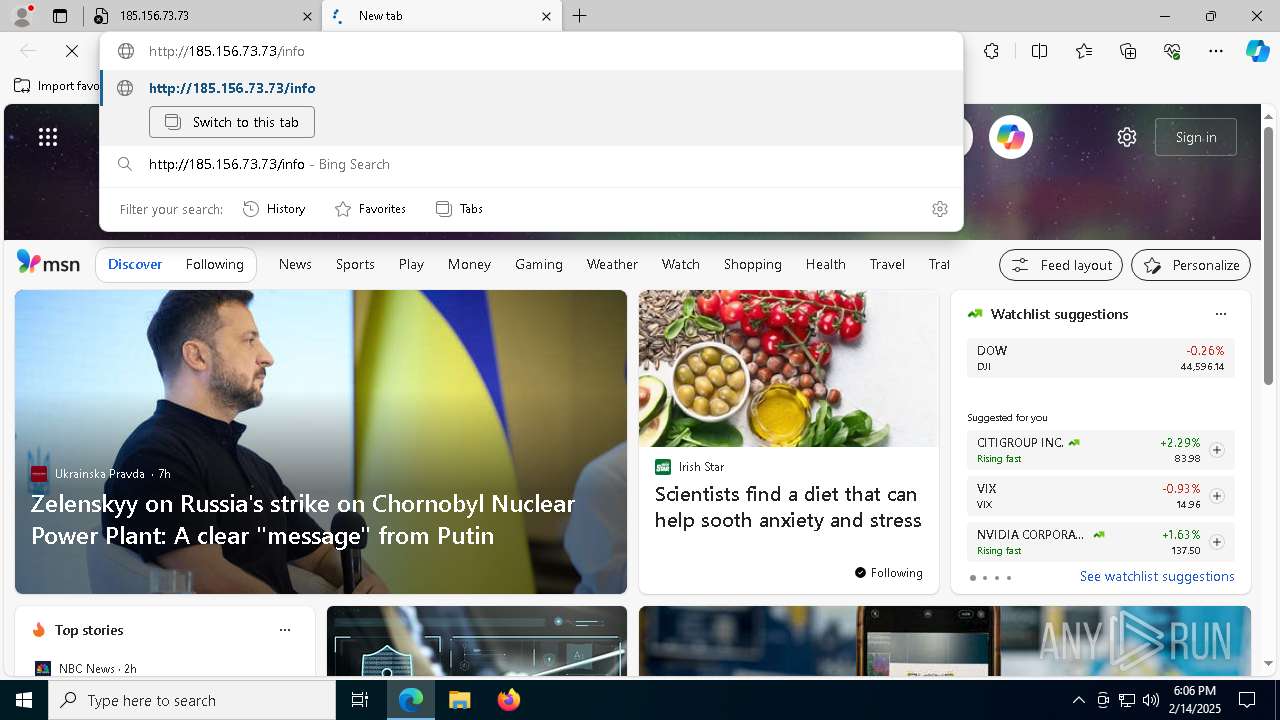Image resolution: width=1280 pixels, height=720 pixels.
Task: Stop loading the page
Action: tap(72, 51)
